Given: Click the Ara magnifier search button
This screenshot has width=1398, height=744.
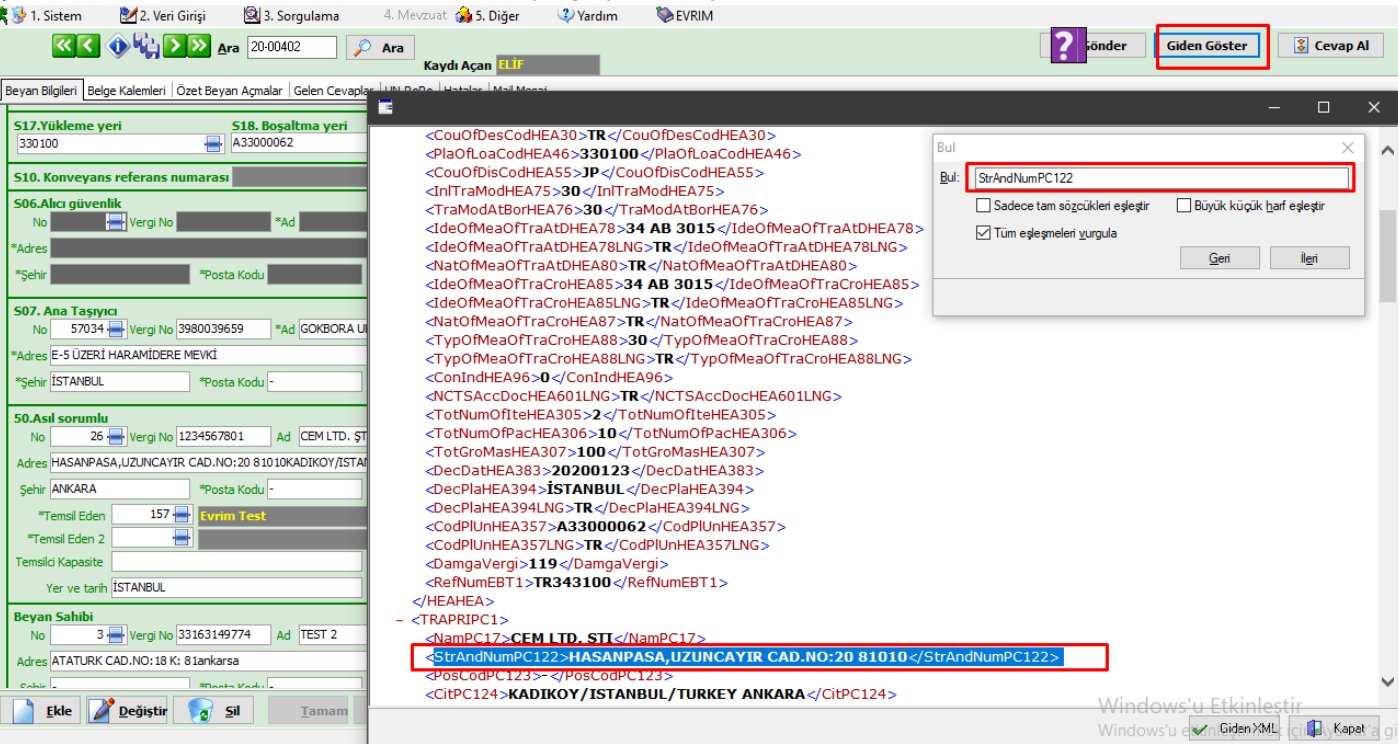Looking at the screenshot, I should tap(380, 47).
